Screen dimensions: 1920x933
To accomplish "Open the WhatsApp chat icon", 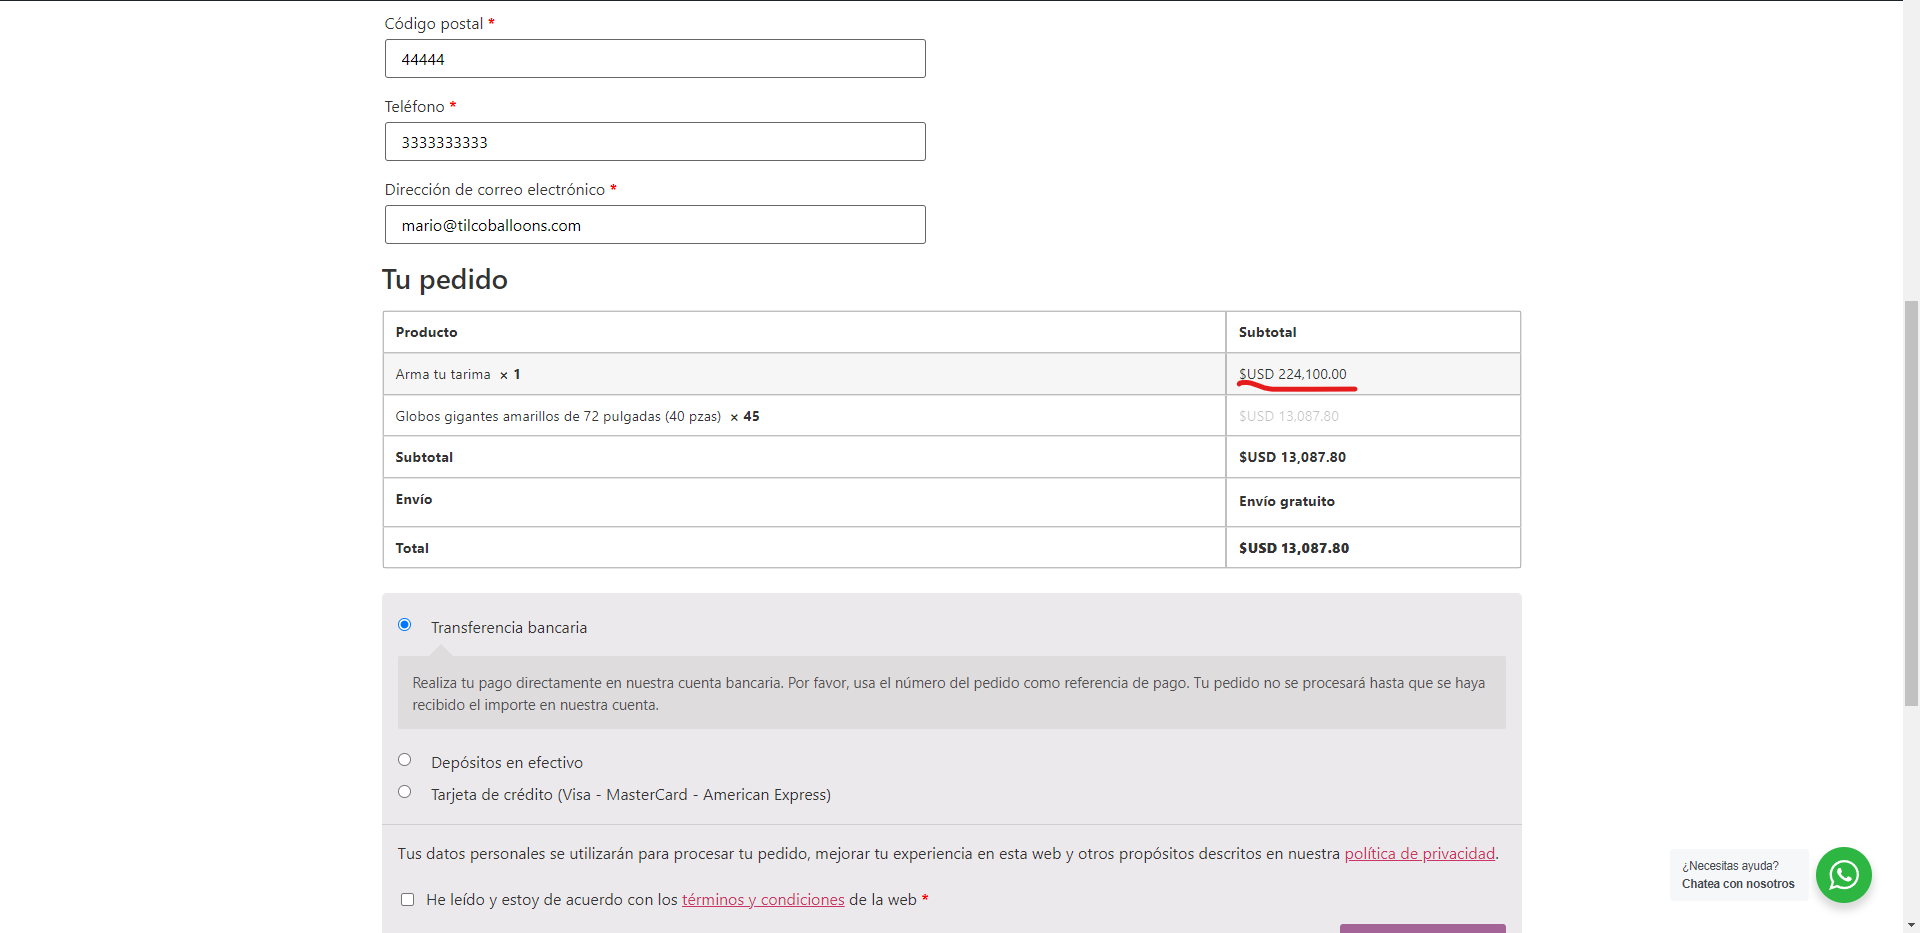I will [x=1843, y=875].
